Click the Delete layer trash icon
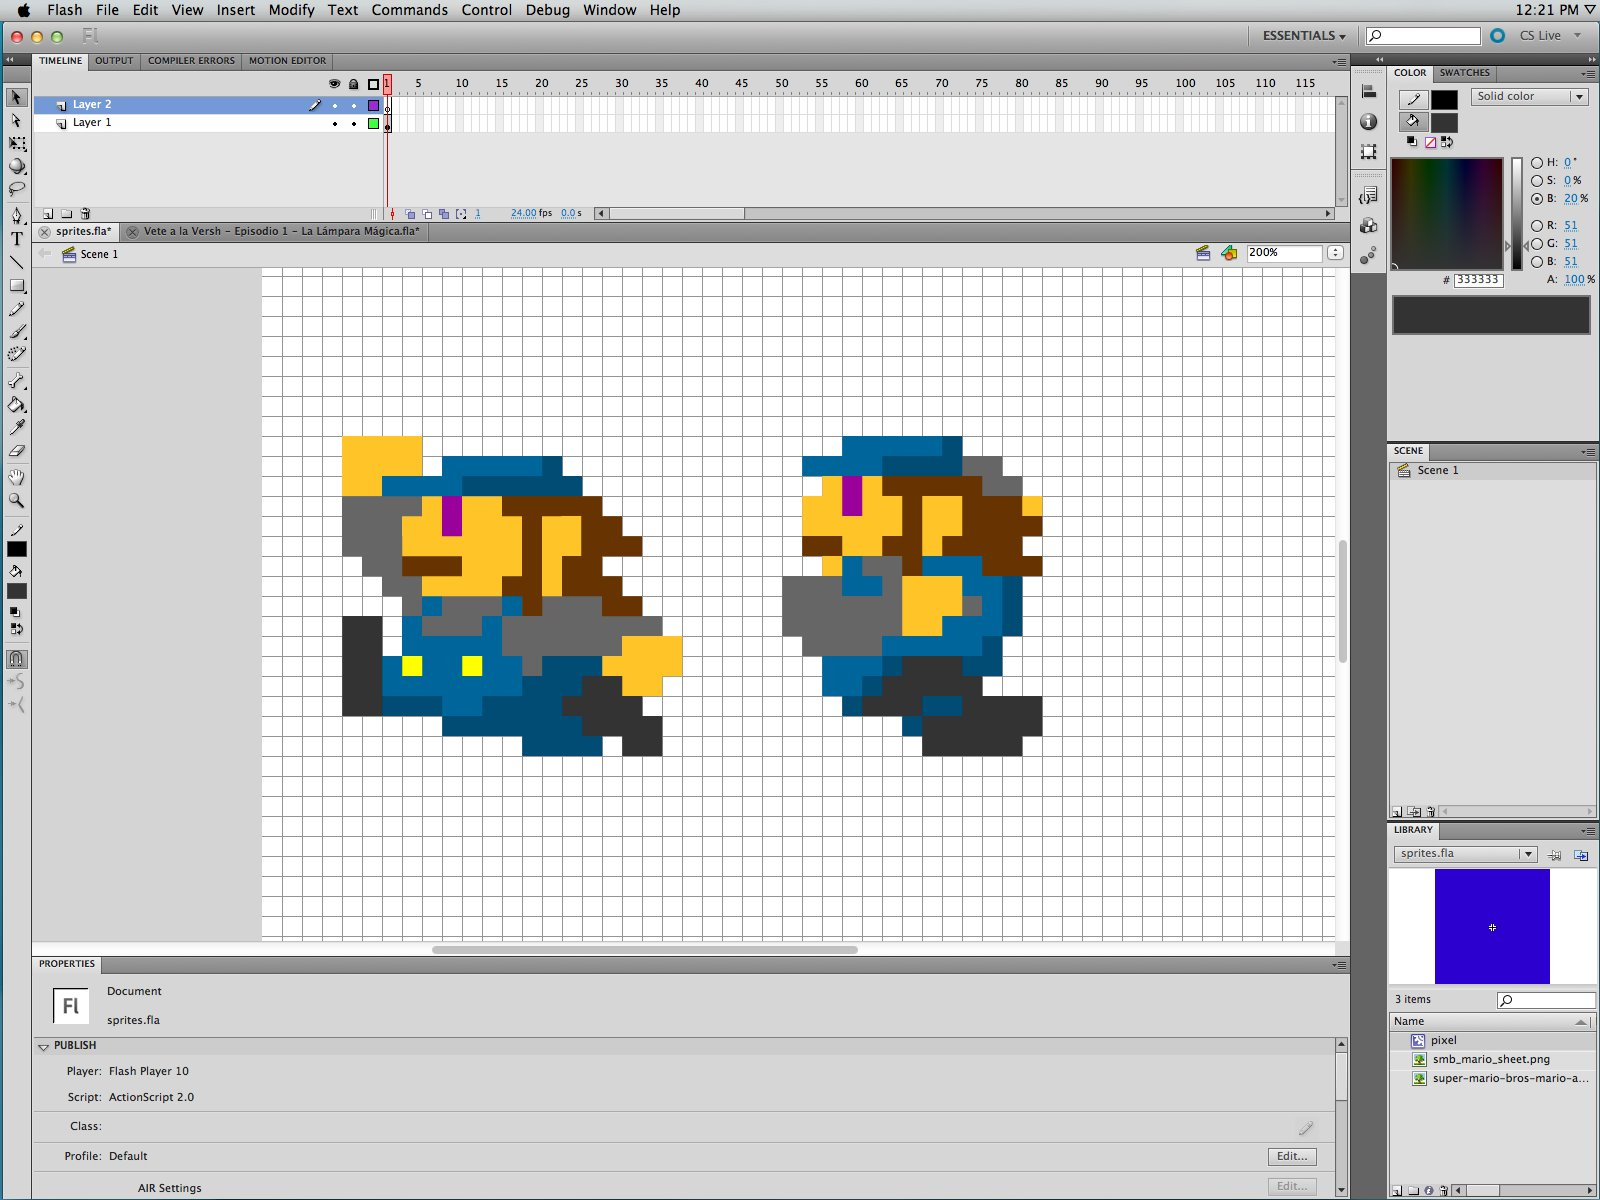Viewport: 1600px width, 1200px height. [x=85, y=214]
